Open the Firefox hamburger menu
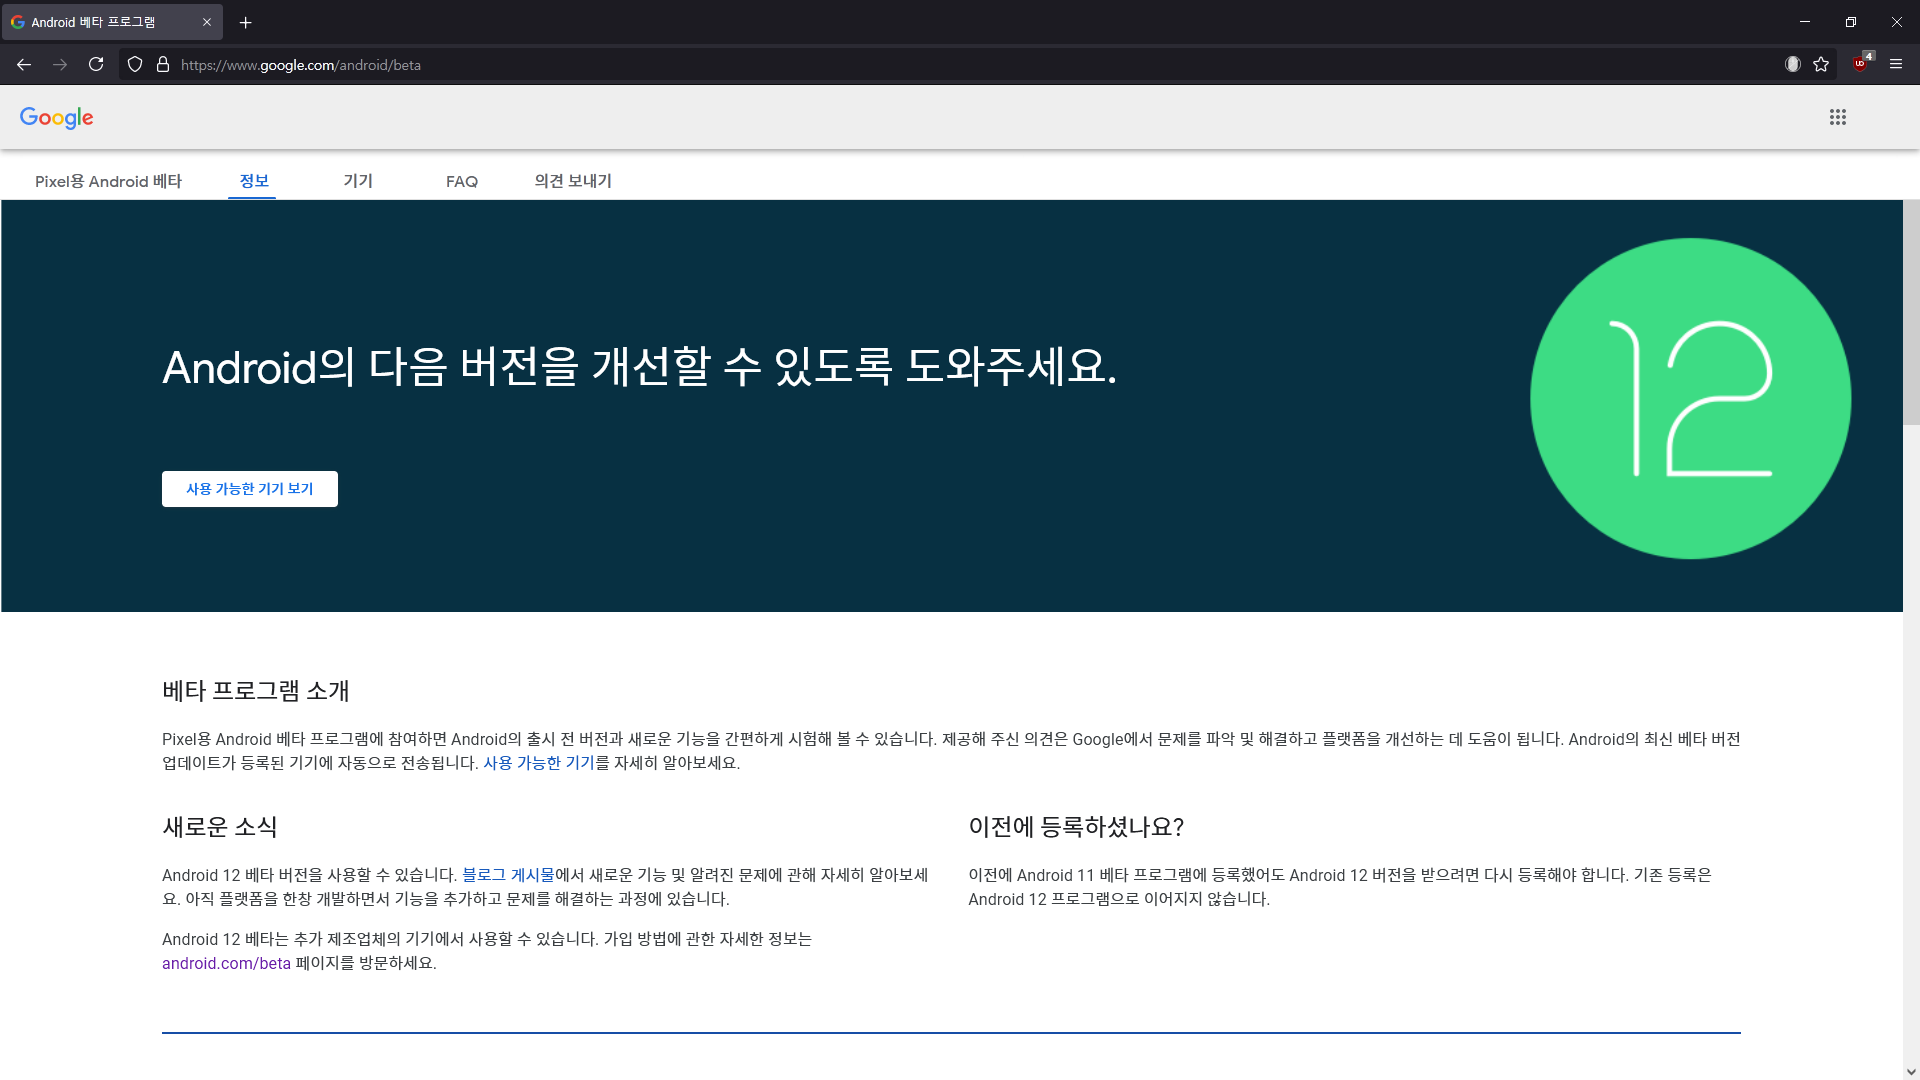 click(1896, 64)
